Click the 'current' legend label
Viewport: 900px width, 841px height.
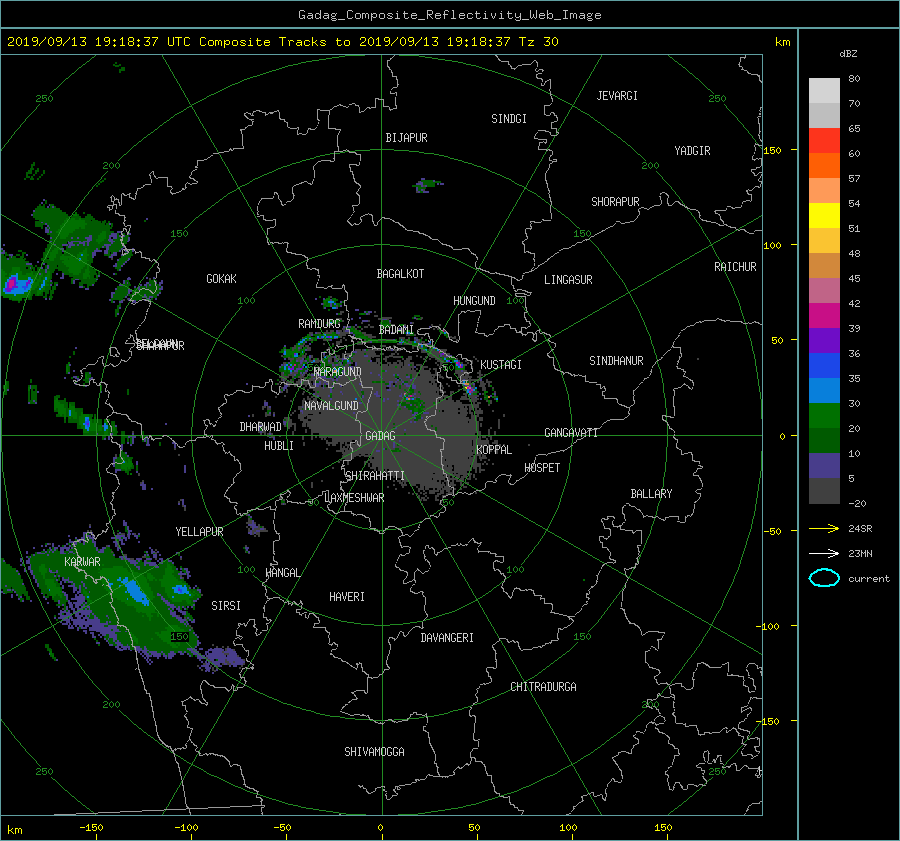coord(869,579)
